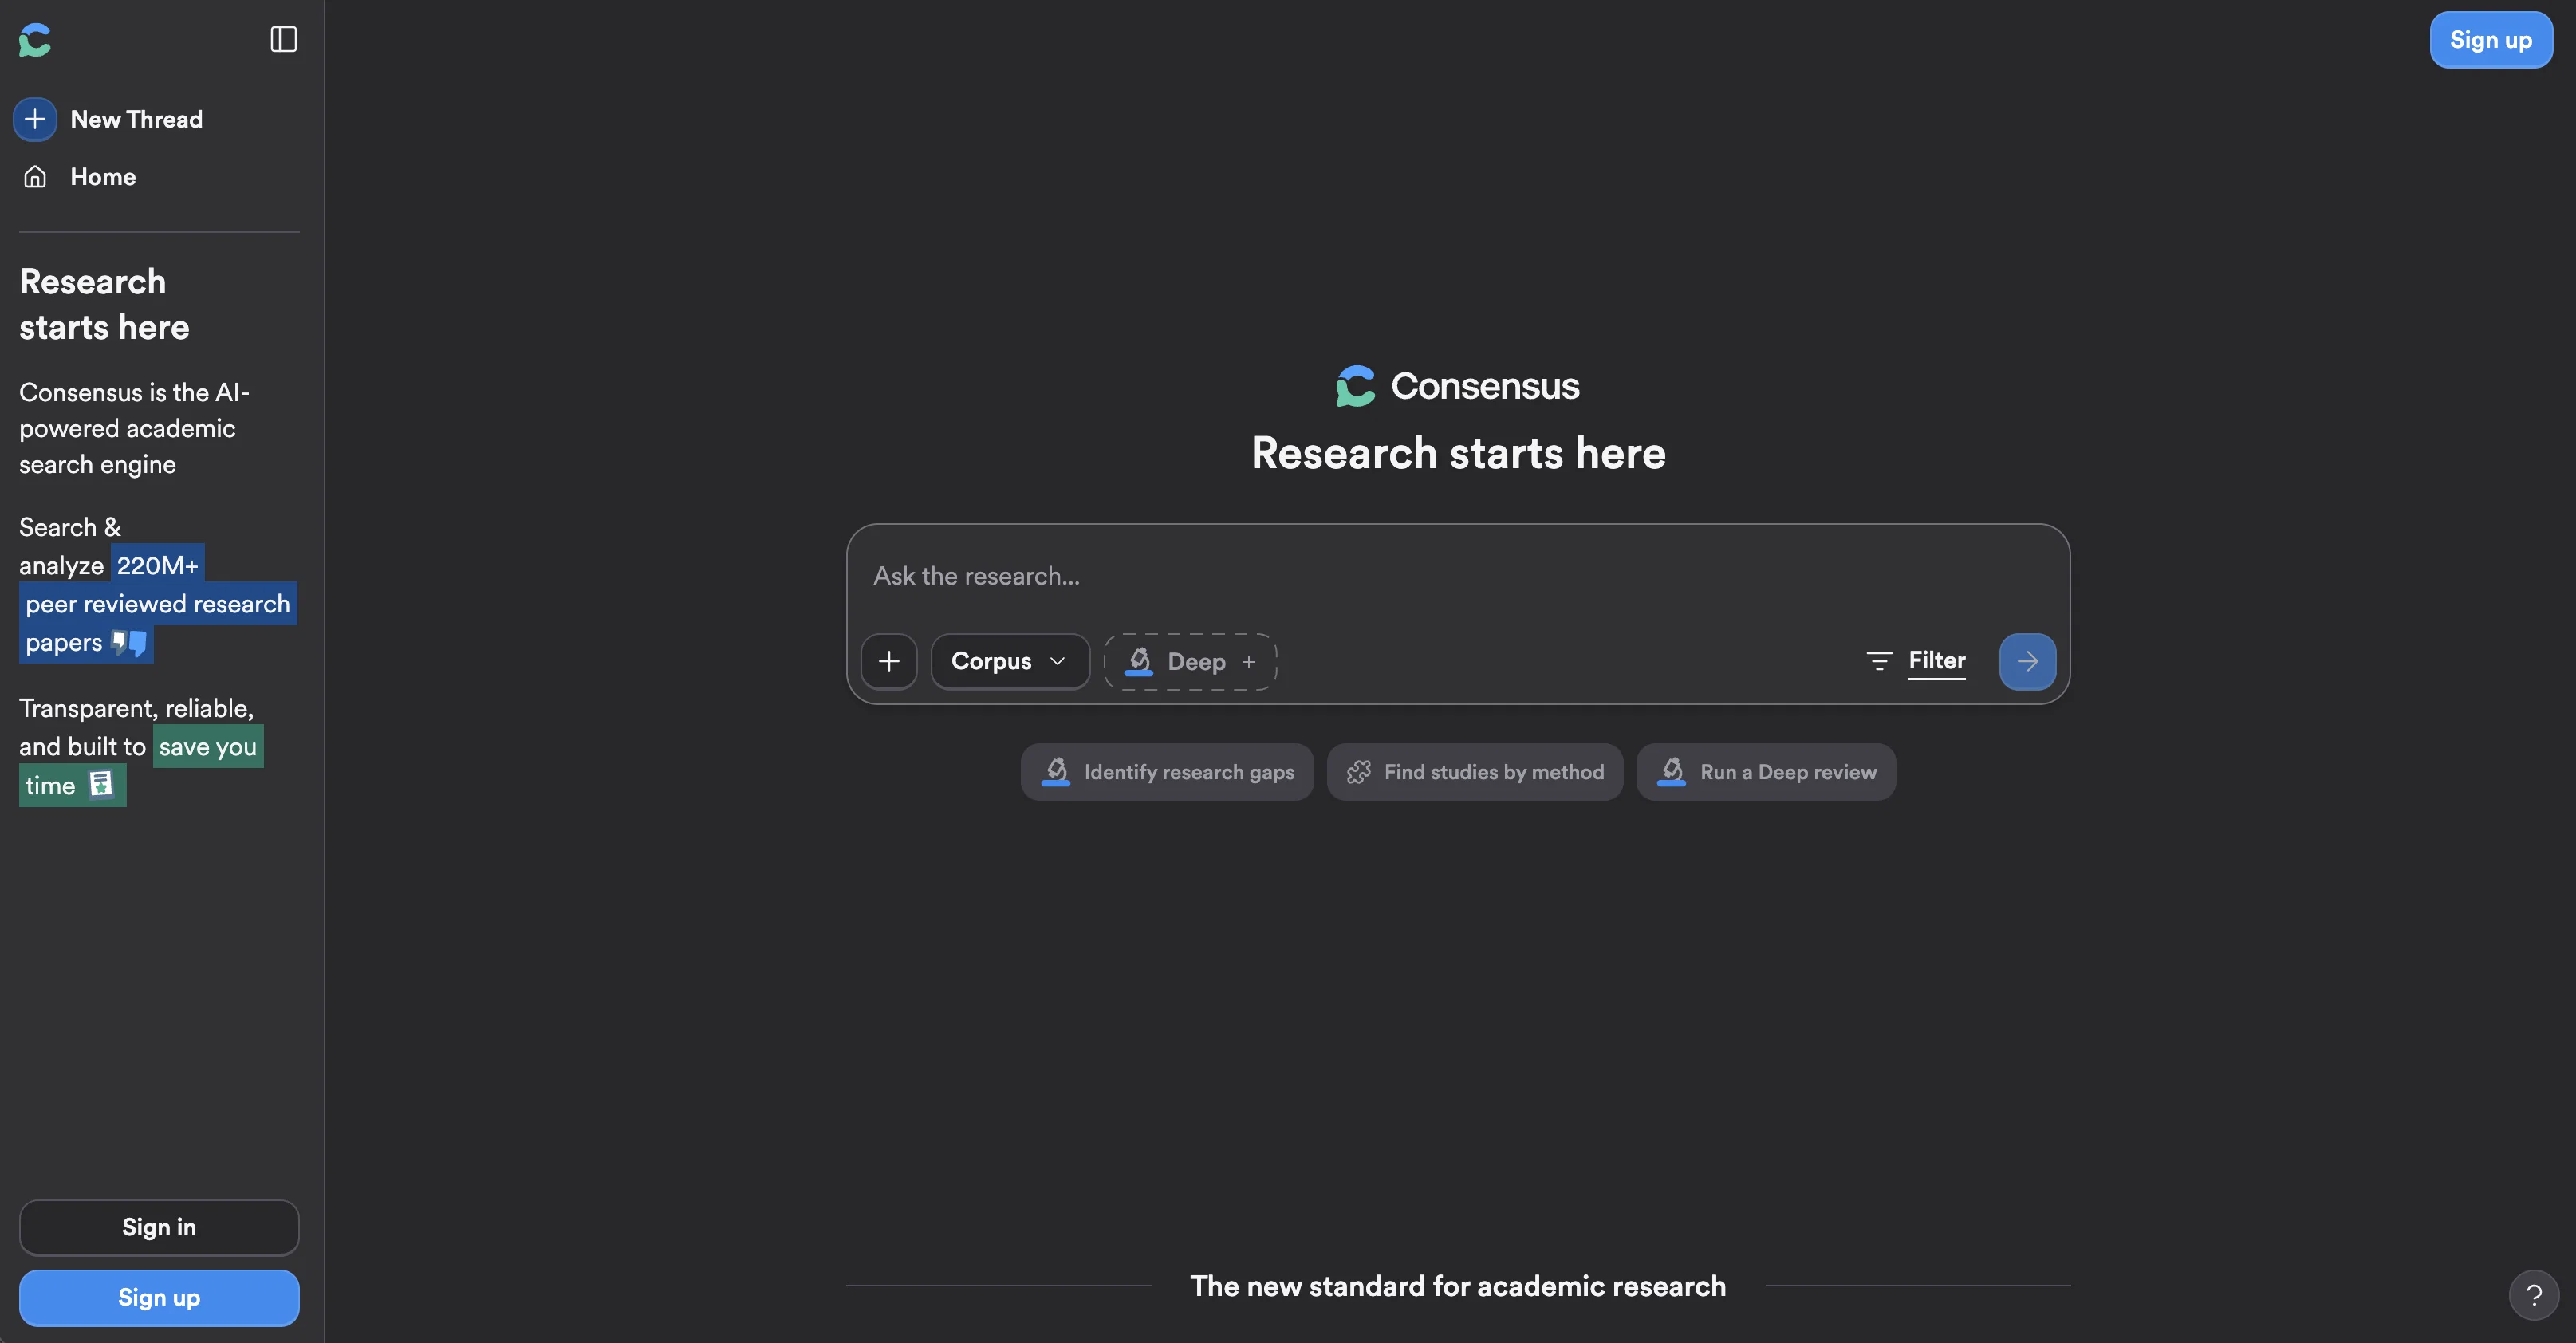Click the Ask the research input field
Image resolution: width=2576 pixels, height=1343 pixels.
[1458, 576]
